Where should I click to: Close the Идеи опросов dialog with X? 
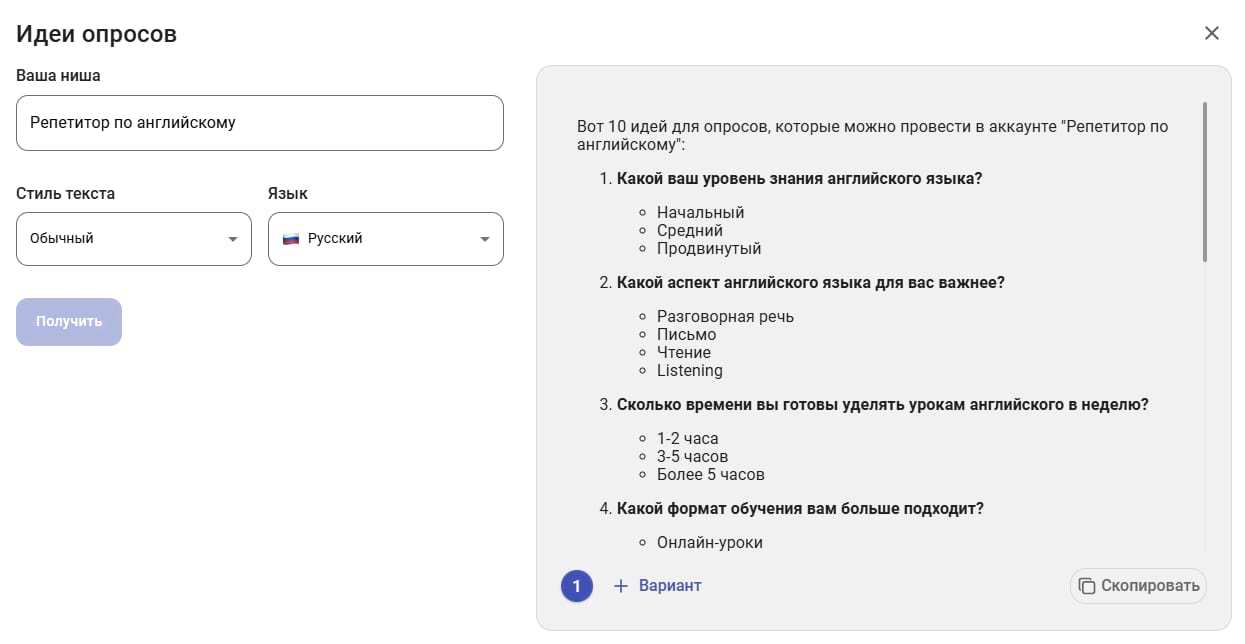1212,33
